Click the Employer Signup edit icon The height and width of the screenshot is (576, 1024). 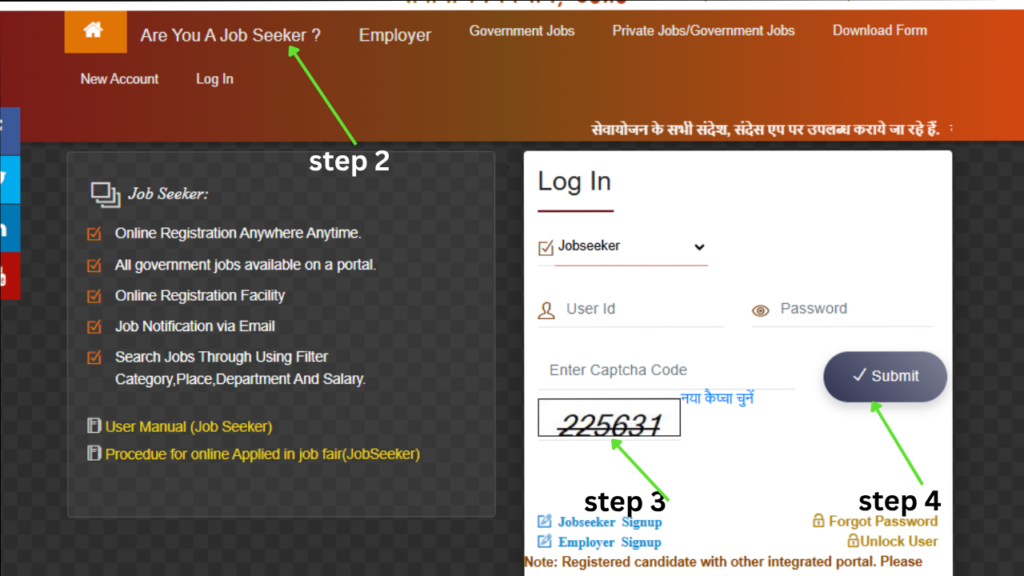tap(545, 542)
